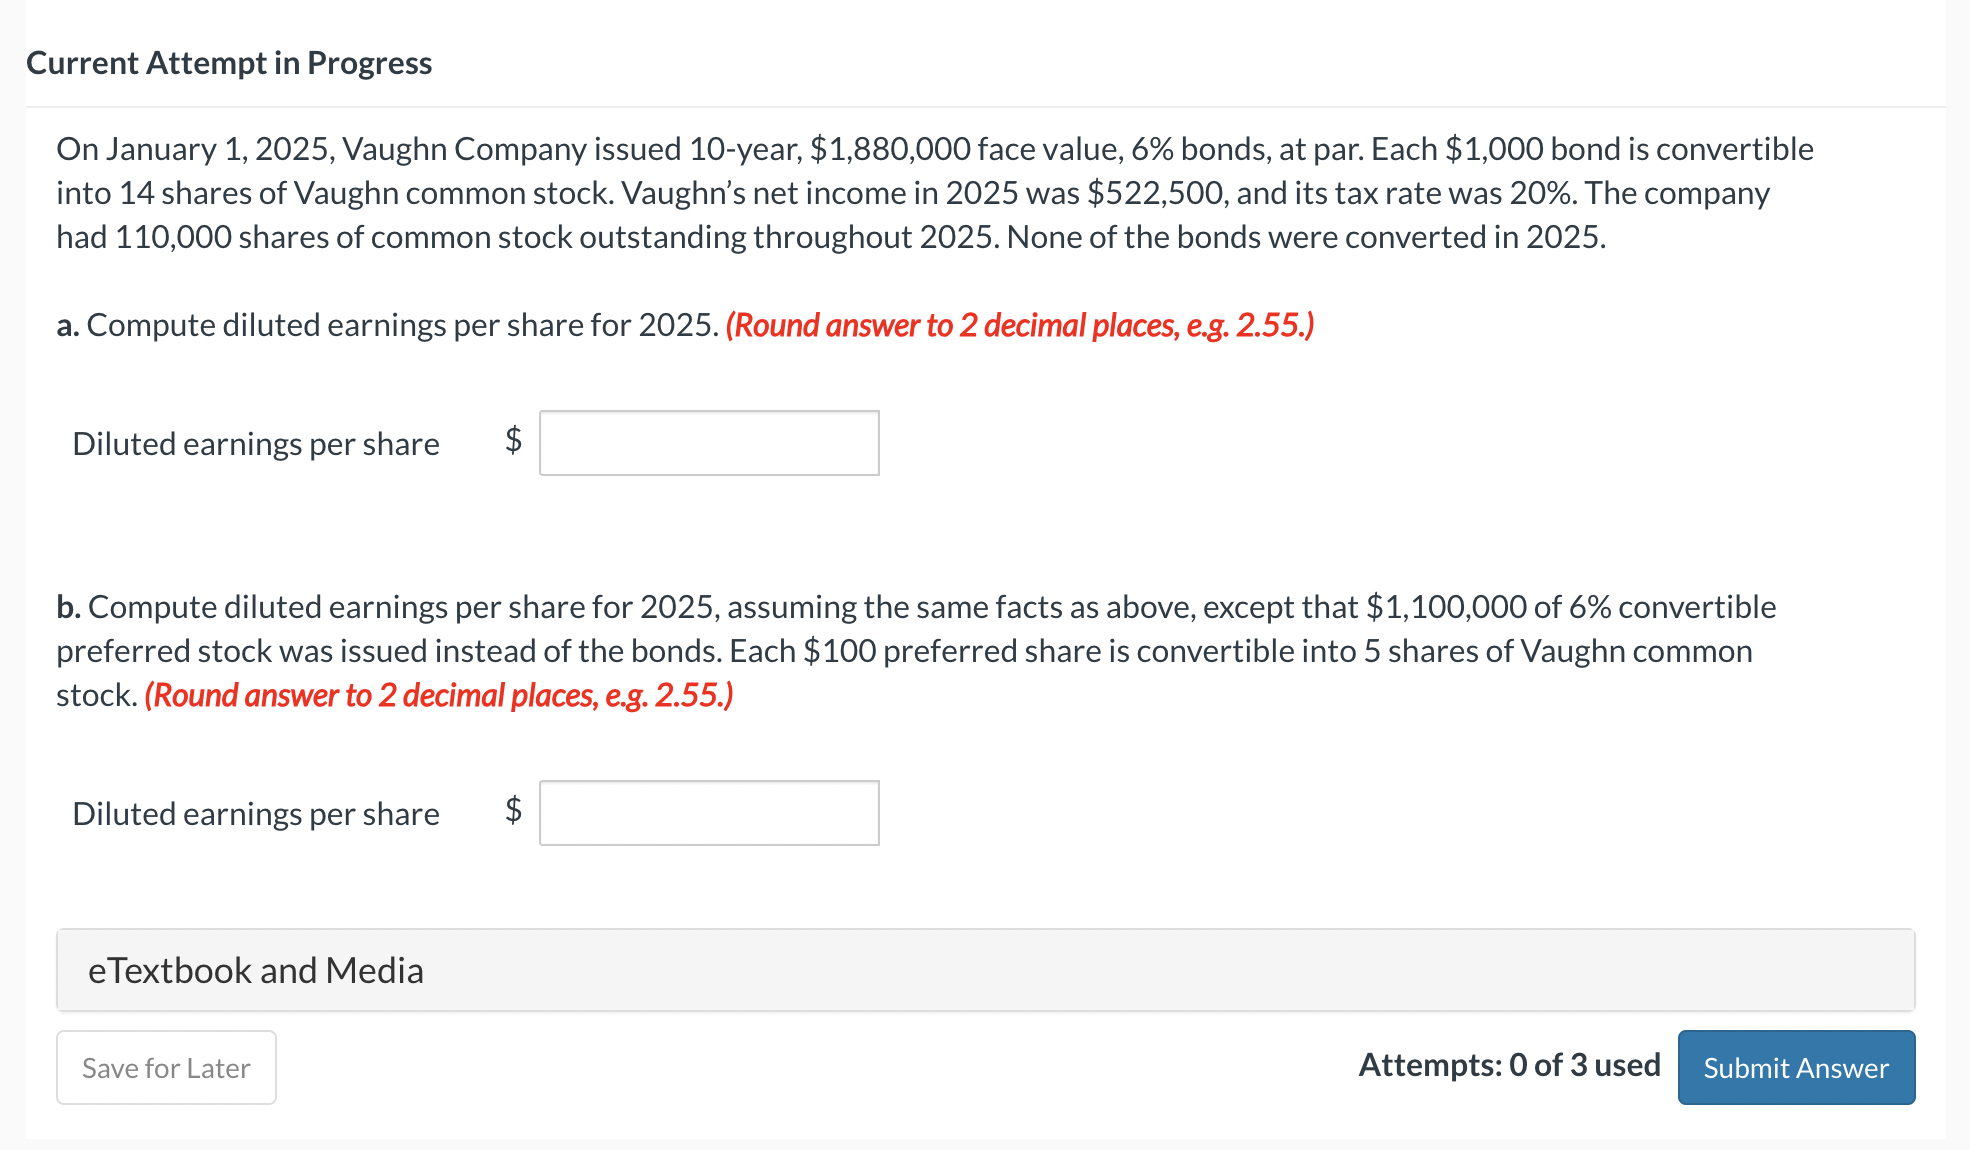Click the part b Diluted earnings per share label
1970x1150 pixels.
tap(256, 813)
